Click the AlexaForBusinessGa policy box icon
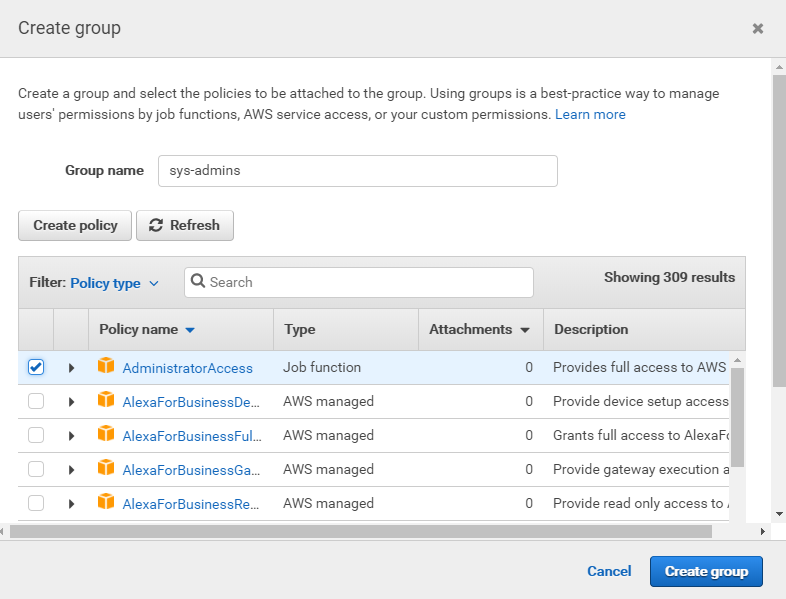Screen dimensions: 786x599 pos(106,469)
